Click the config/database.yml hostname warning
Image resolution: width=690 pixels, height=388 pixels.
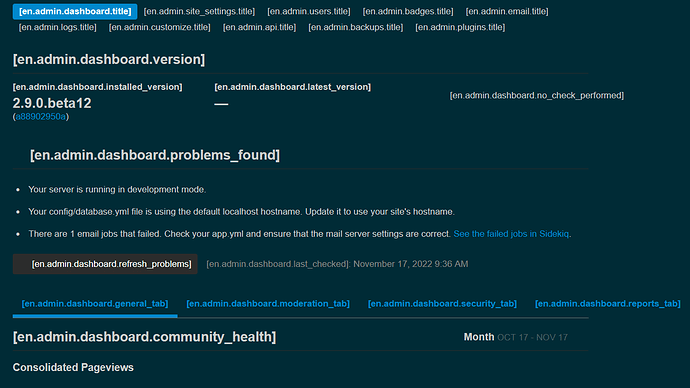pos(241,212)
